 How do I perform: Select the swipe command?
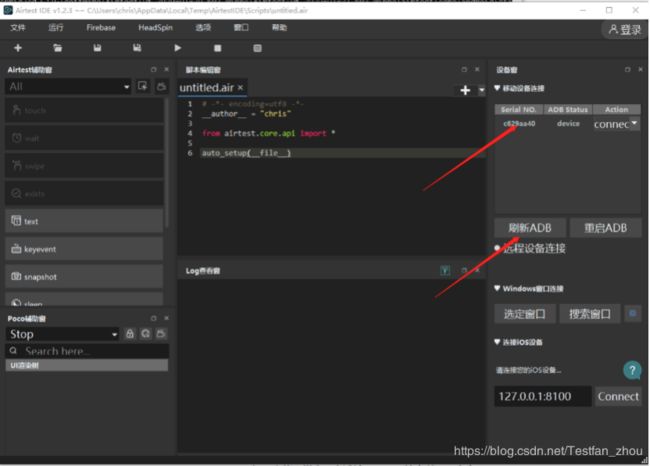84,166
